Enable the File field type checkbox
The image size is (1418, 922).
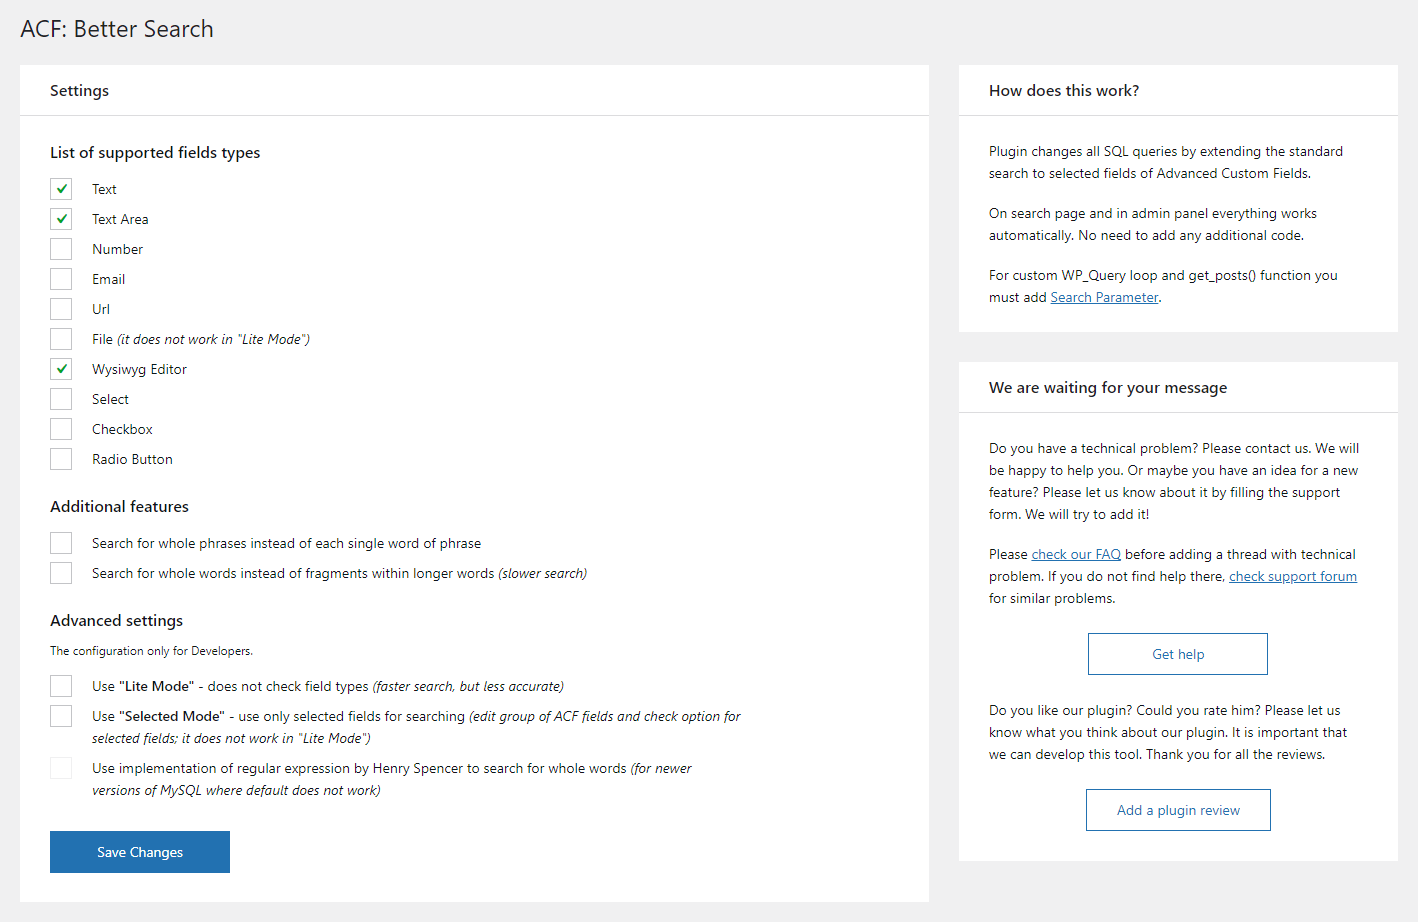61,339
